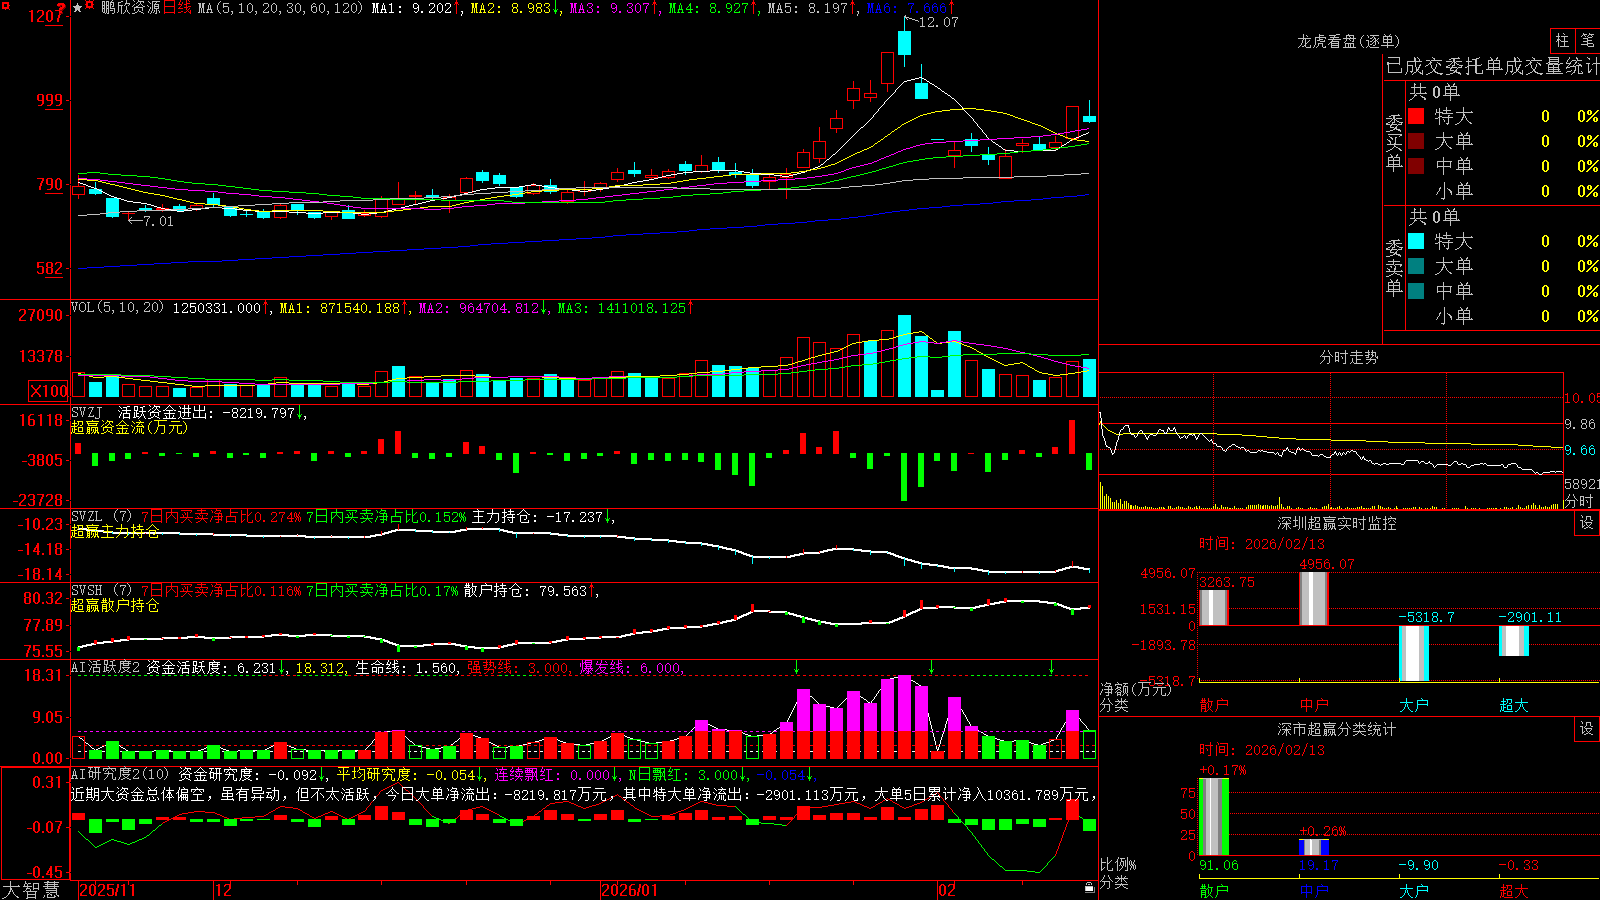Click the -9.90 value under 大户
This screenshot has height=900, width=1600.
coord(1419,865)
